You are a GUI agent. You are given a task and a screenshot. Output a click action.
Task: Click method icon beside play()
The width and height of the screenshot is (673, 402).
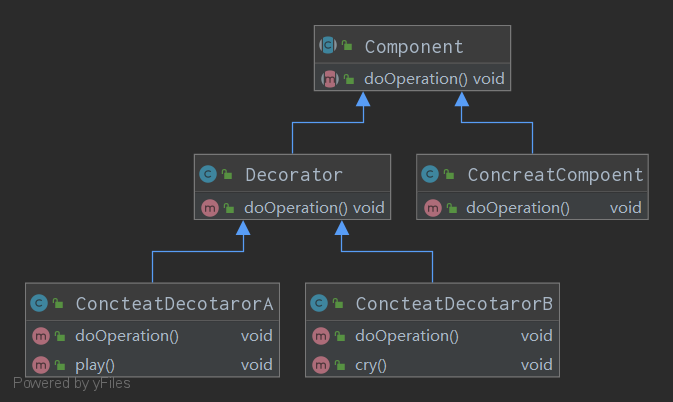(40, 364)
